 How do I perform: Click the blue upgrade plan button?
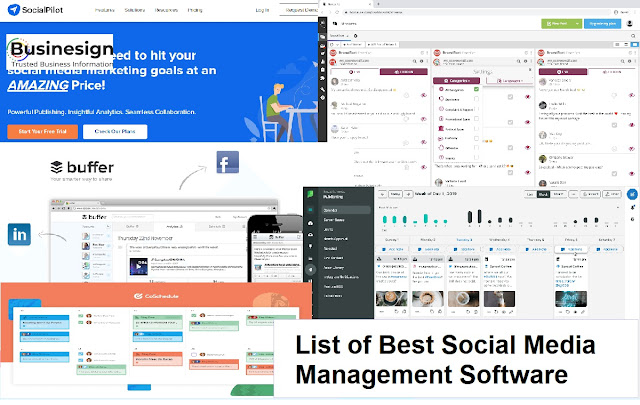(602, 24)
